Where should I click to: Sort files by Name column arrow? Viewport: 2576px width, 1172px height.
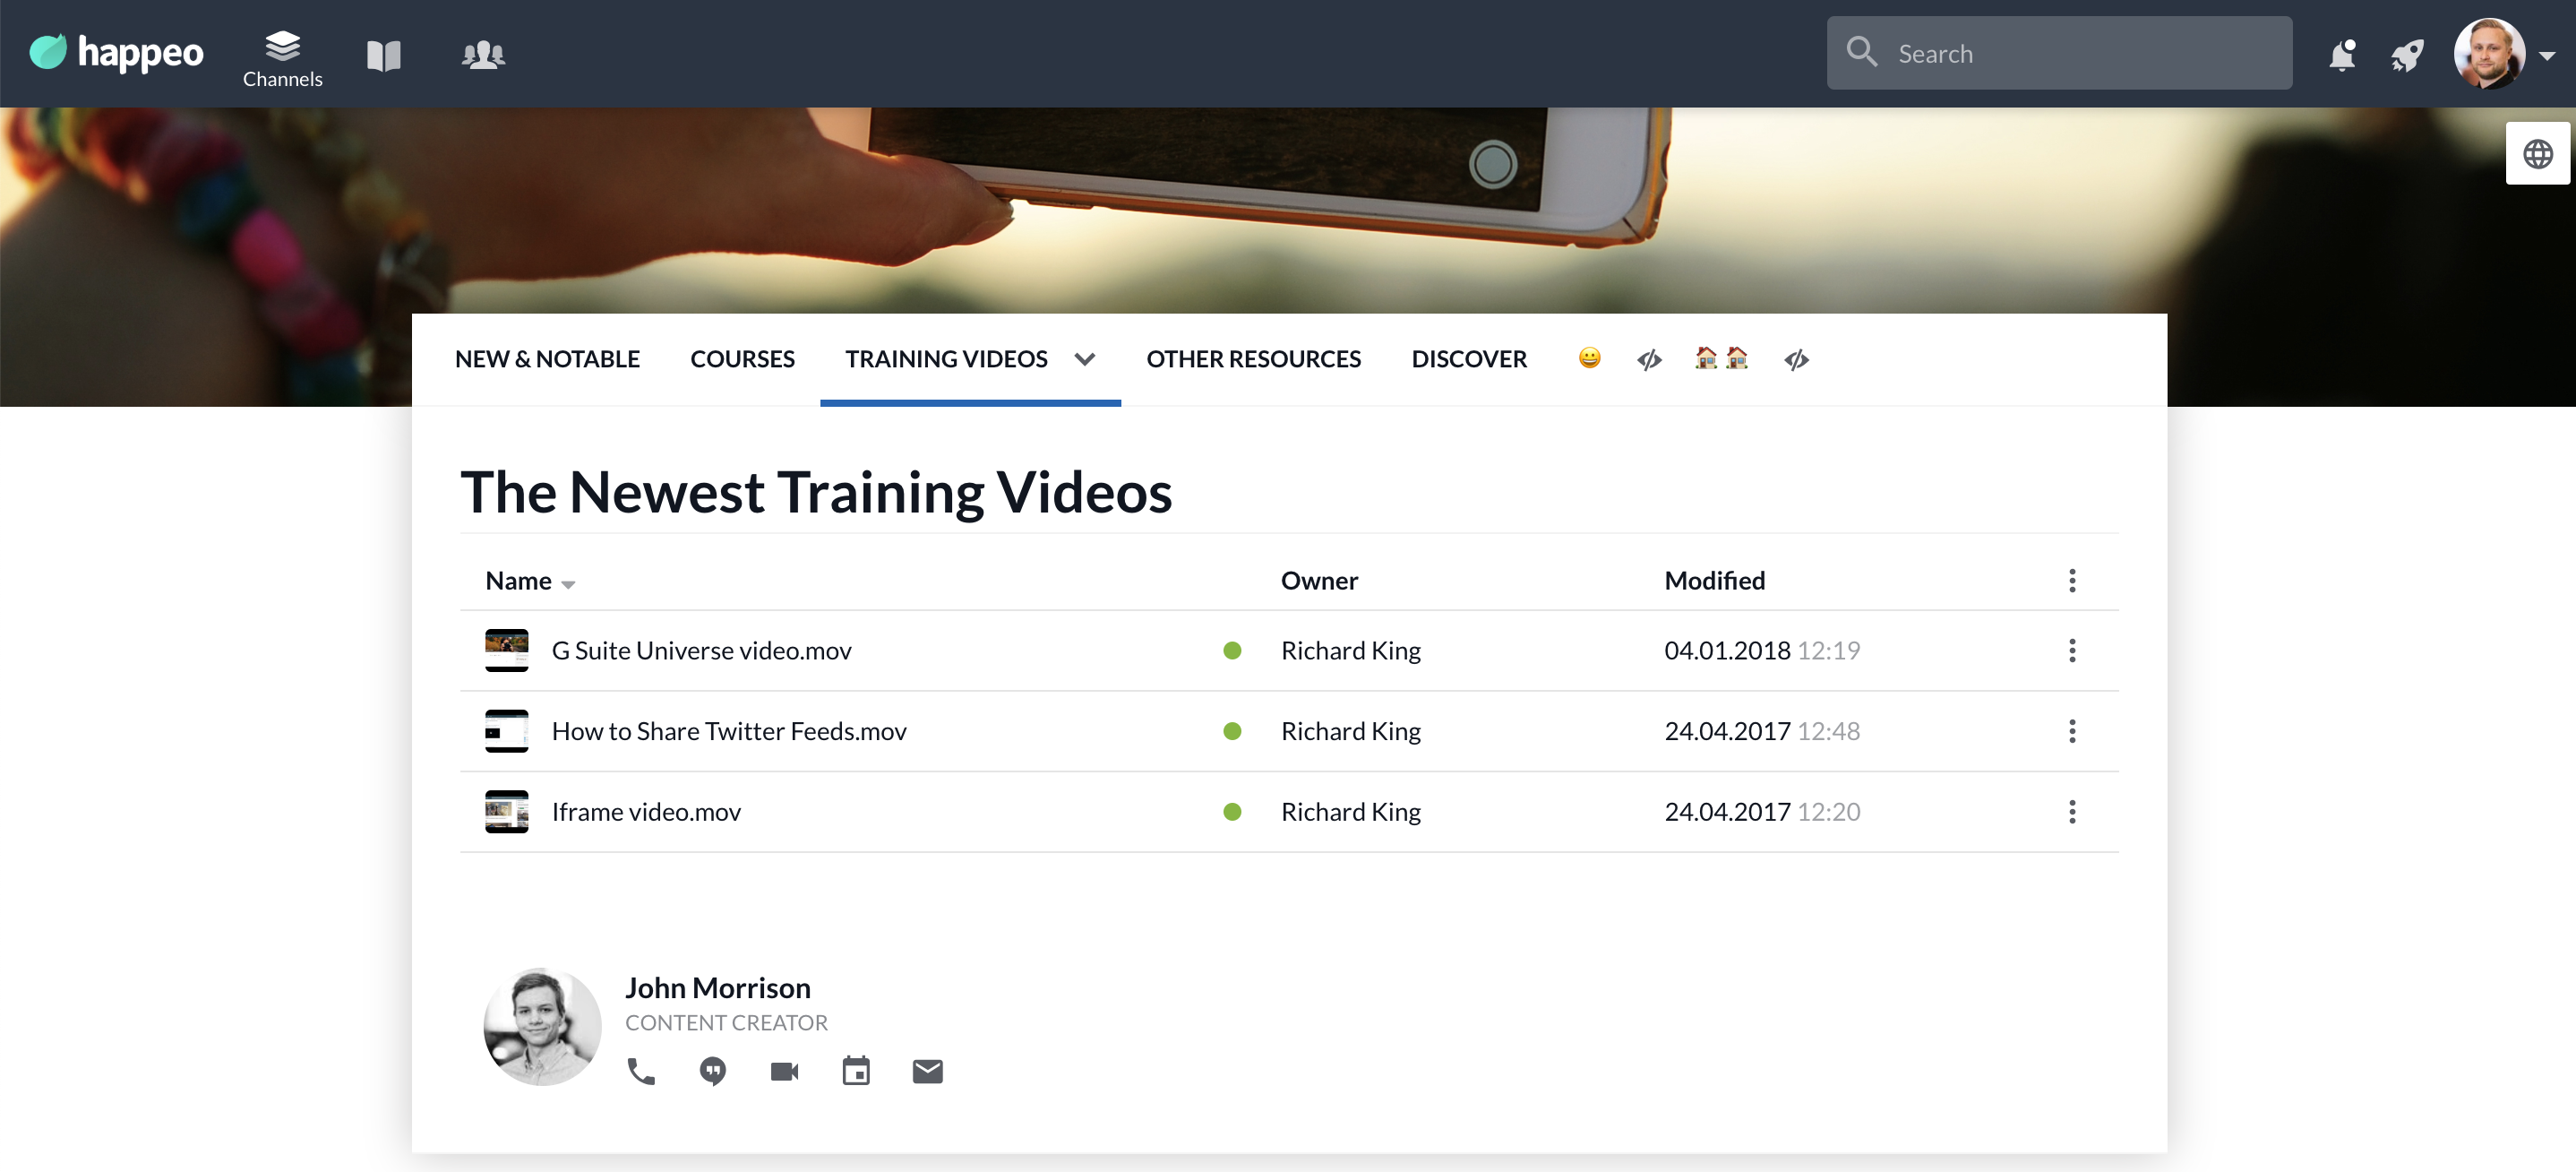pos(568,584)
